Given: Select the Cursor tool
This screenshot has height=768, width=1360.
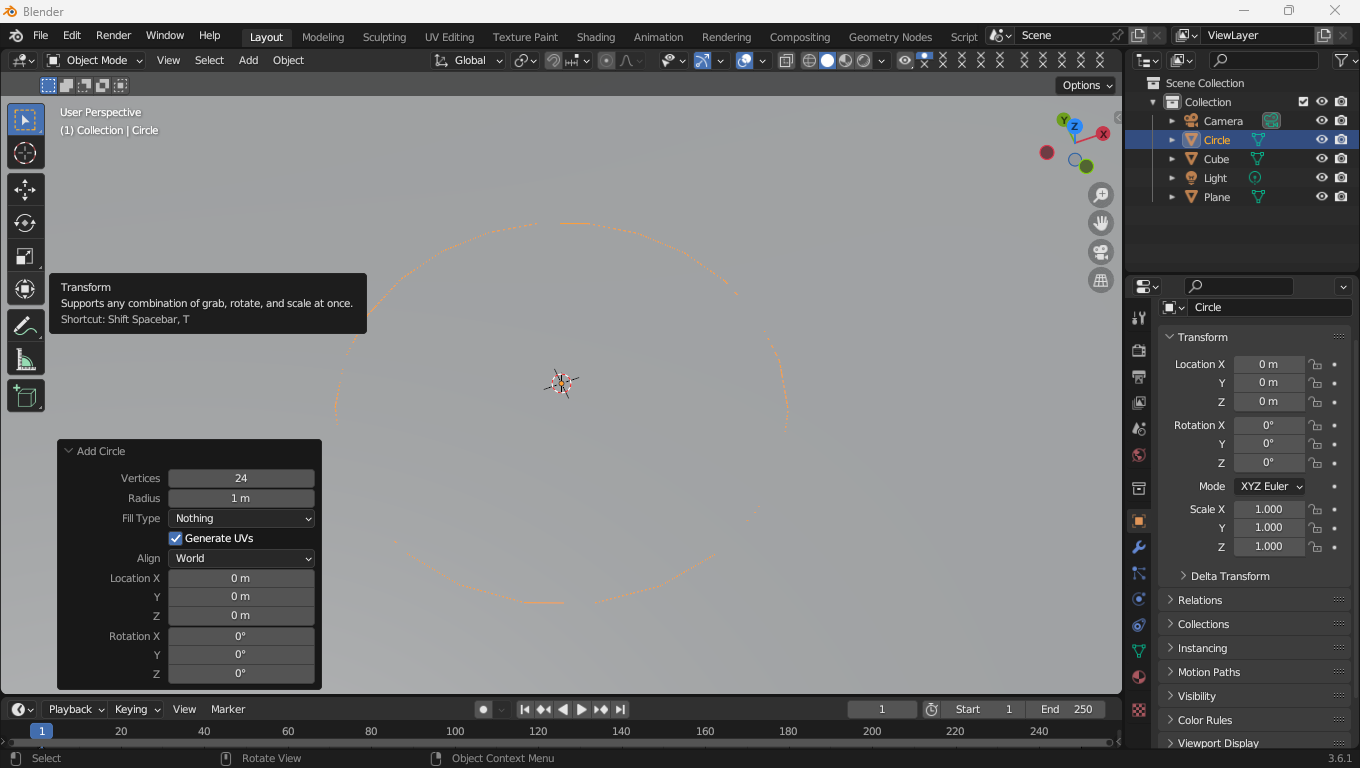Looking at the screenshot, I should click(25, 153).
